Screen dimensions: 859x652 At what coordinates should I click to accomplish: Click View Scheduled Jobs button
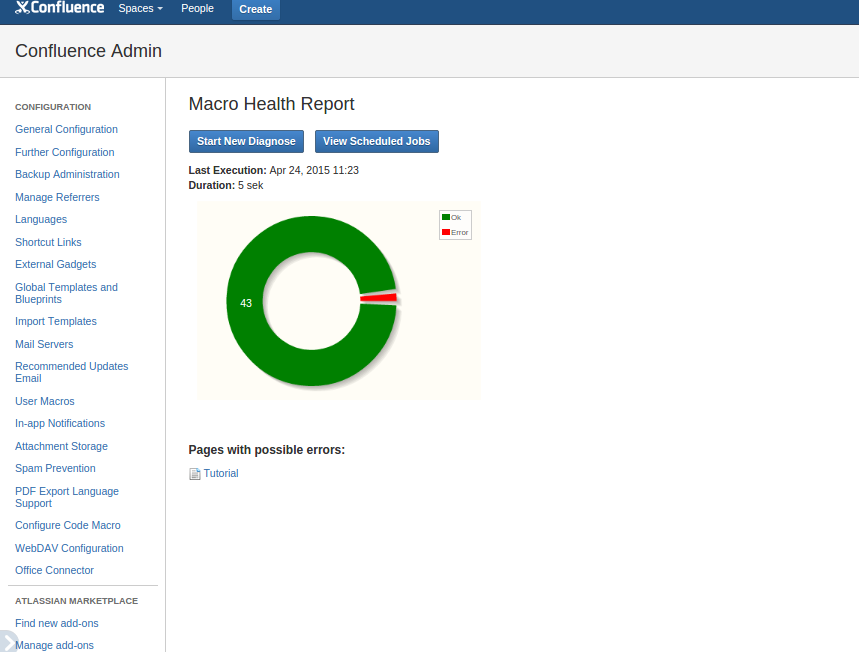pos(376,141)
